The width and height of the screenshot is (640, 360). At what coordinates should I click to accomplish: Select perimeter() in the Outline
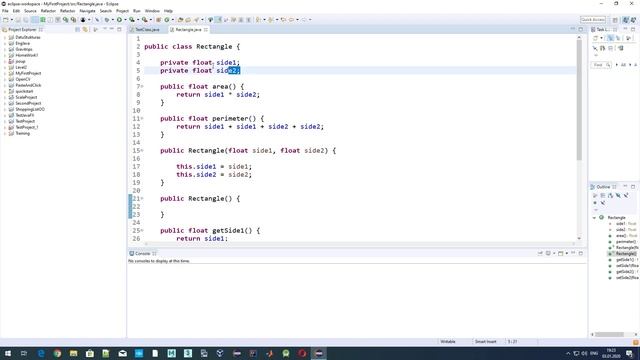click(625, 242)
